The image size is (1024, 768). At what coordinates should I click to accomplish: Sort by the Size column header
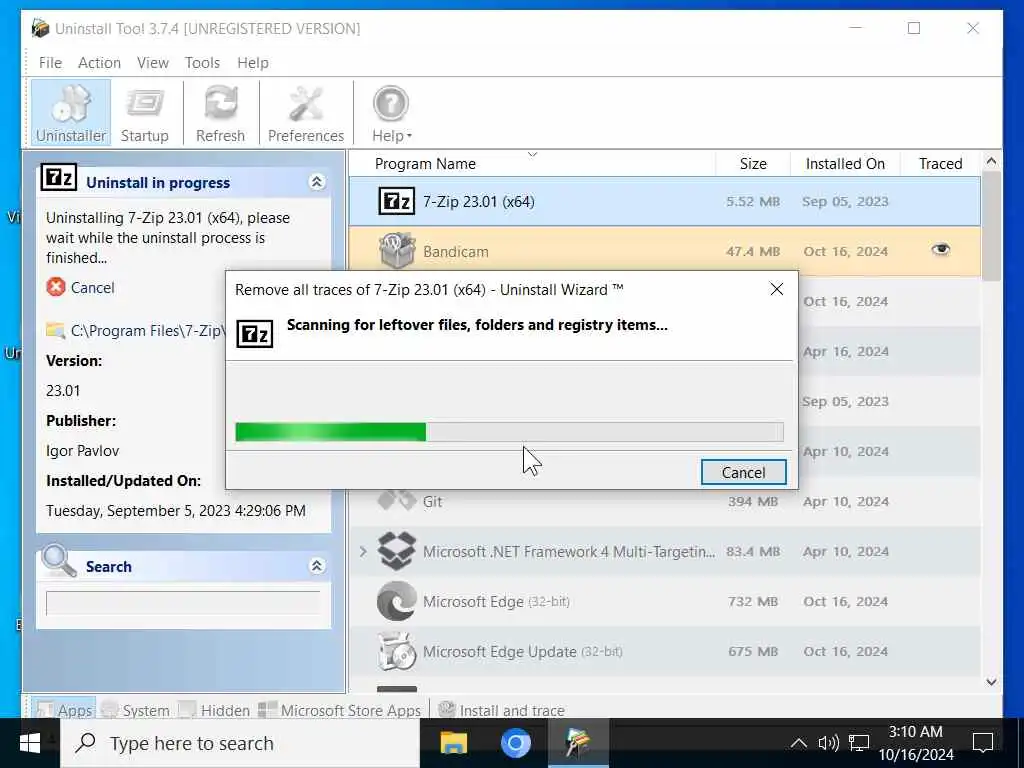point(753,163)
